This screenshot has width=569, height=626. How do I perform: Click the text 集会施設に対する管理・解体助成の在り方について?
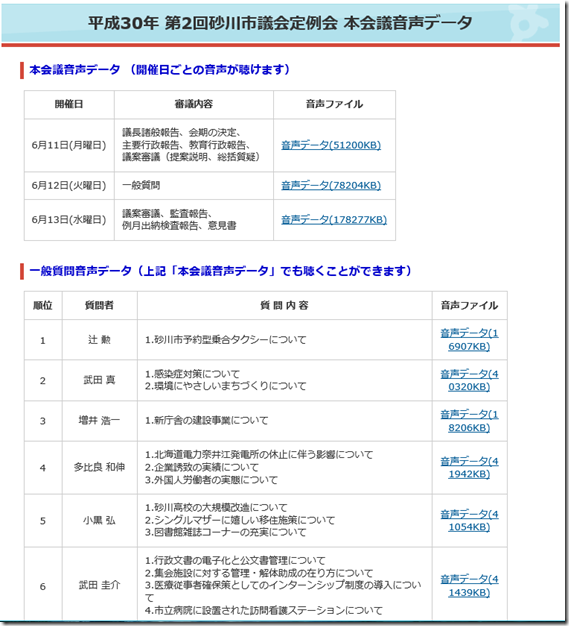(264, 573)
